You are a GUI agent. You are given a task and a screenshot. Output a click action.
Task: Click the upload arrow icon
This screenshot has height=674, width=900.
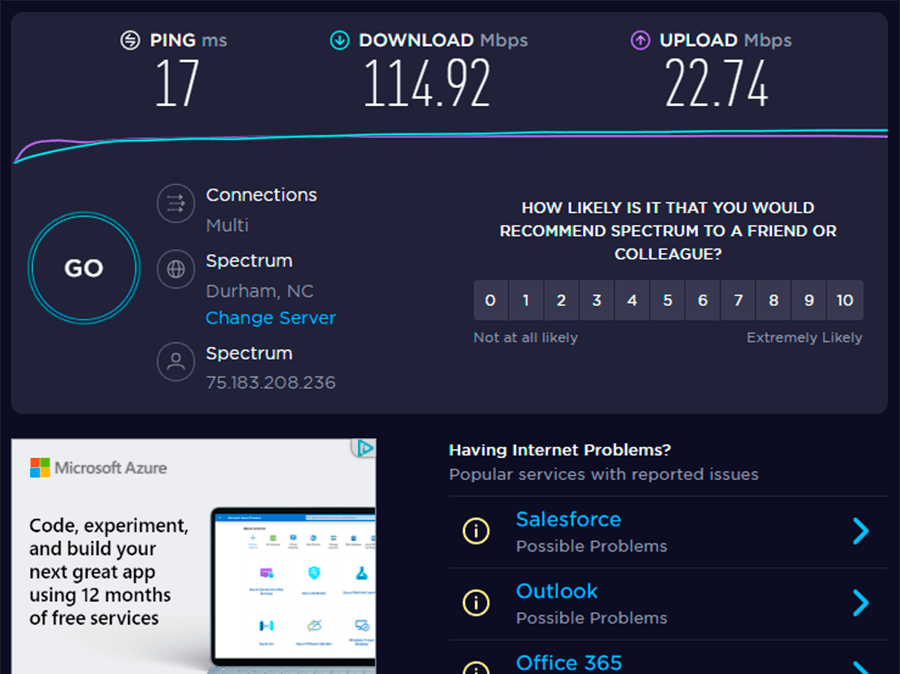tap(641, 40)
